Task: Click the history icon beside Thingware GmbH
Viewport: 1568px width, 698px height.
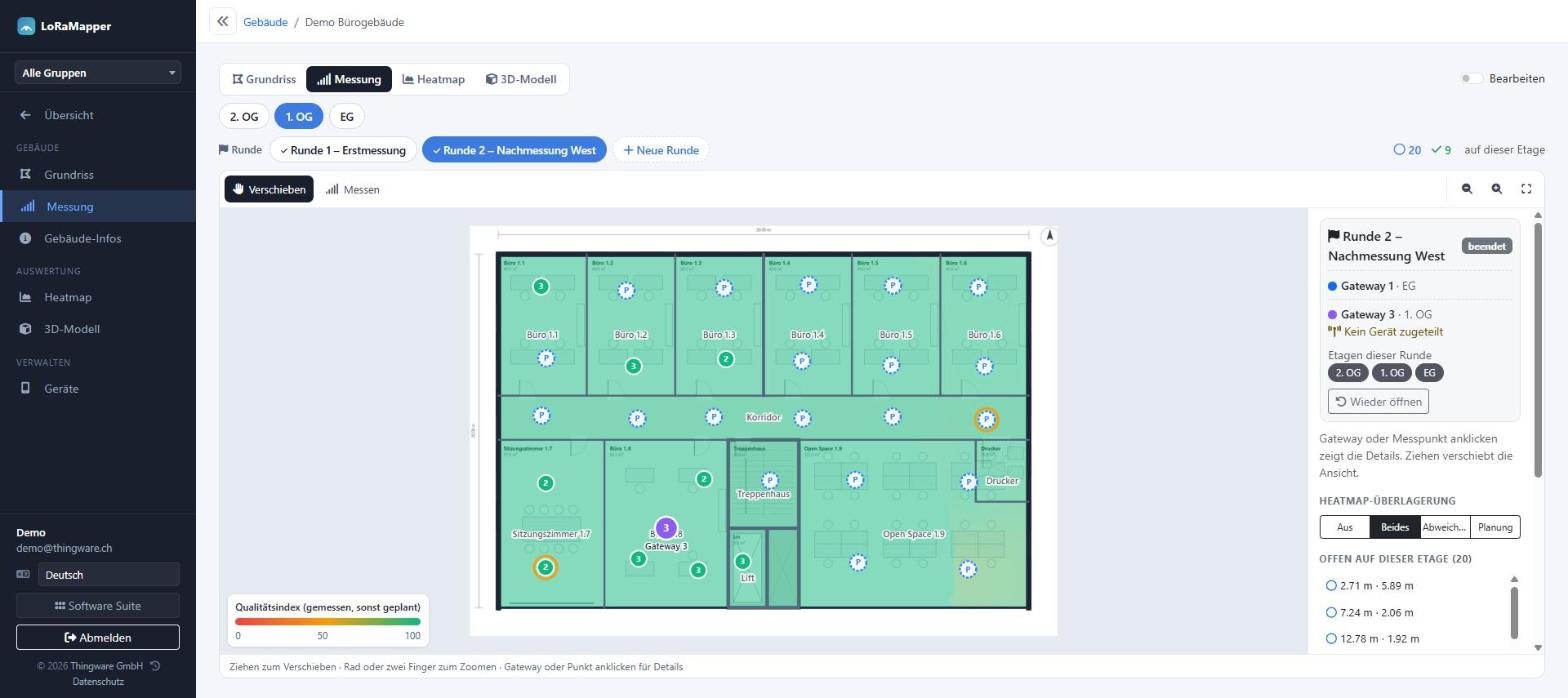Action: [x=155, y=666]
